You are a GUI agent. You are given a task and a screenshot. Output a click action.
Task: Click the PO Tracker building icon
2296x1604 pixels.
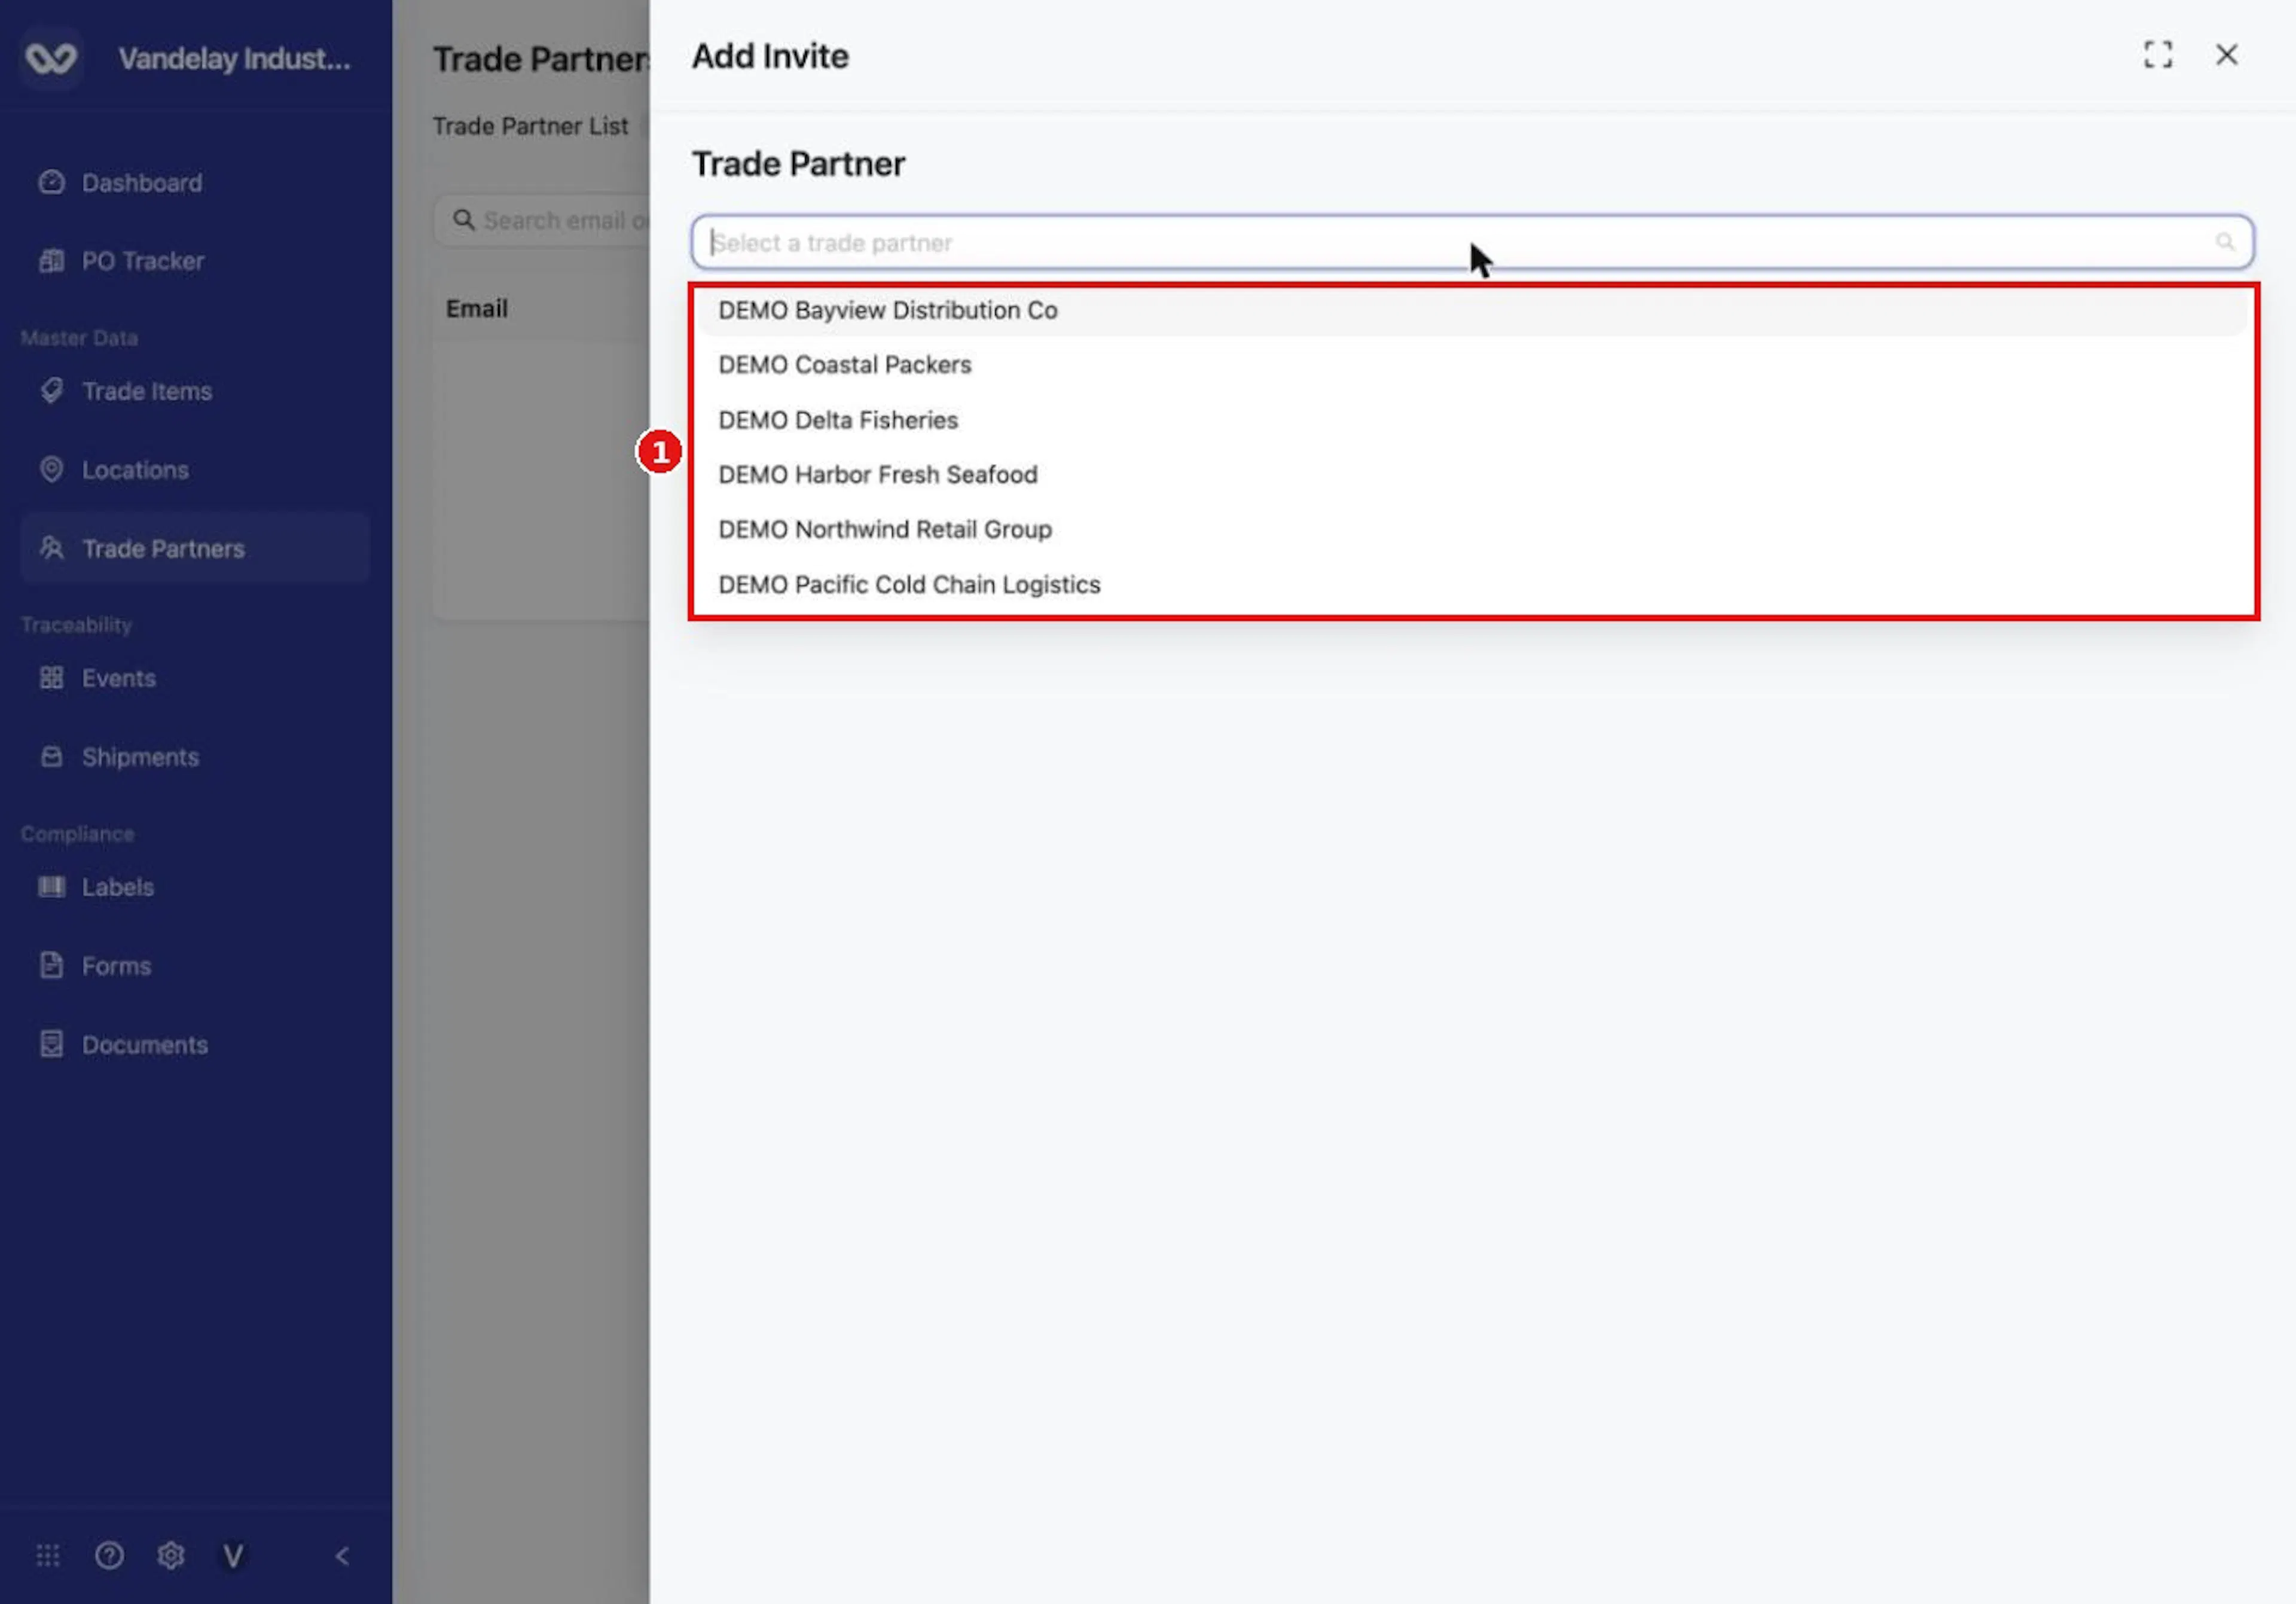coord(51,262)
